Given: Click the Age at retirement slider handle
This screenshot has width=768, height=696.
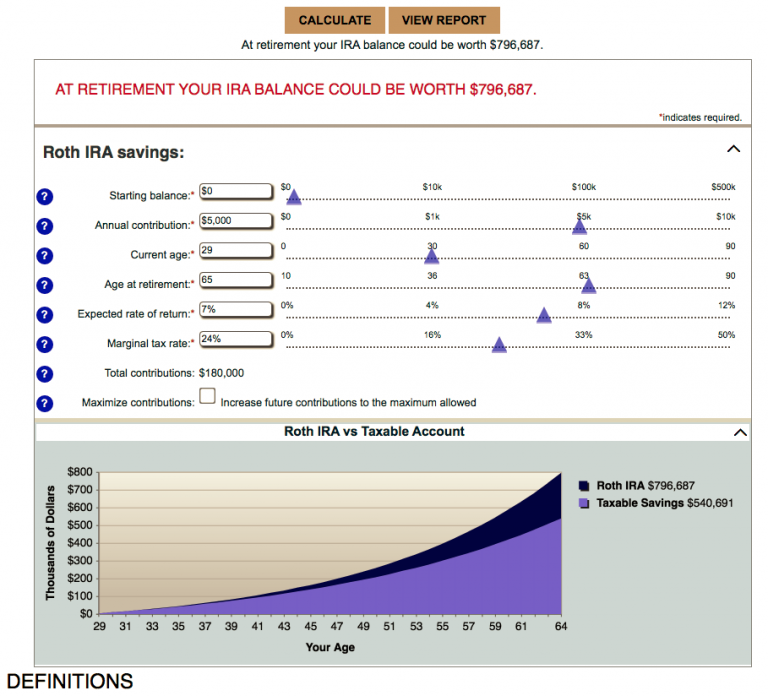Looking at the screenshot, I should (x=589, y=286).
